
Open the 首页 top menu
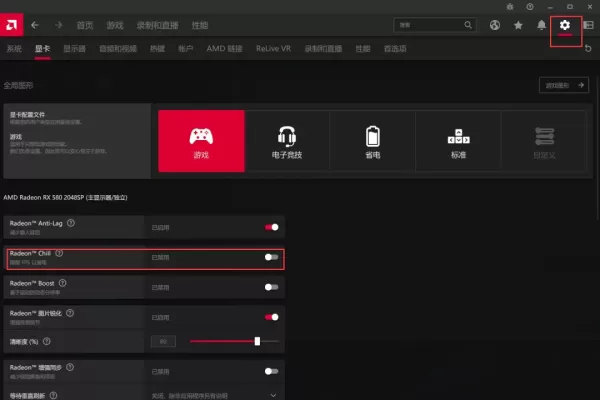[85, 25]
